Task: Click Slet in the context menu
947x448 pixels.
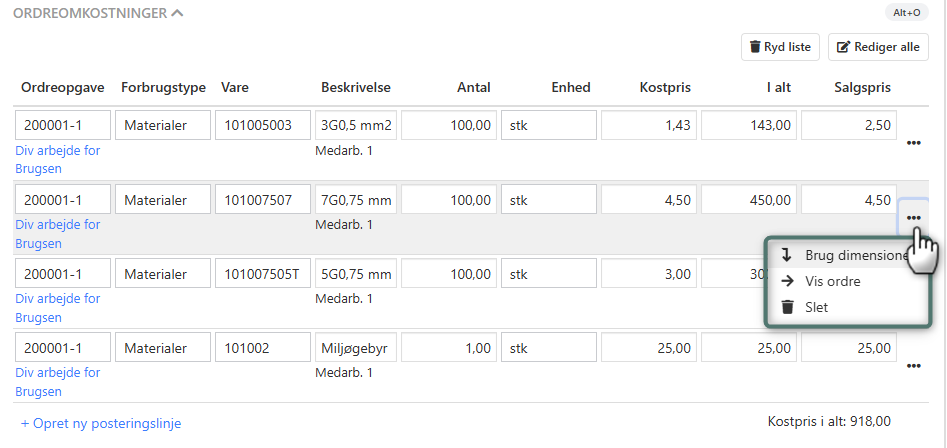Action: coord(816,307)
